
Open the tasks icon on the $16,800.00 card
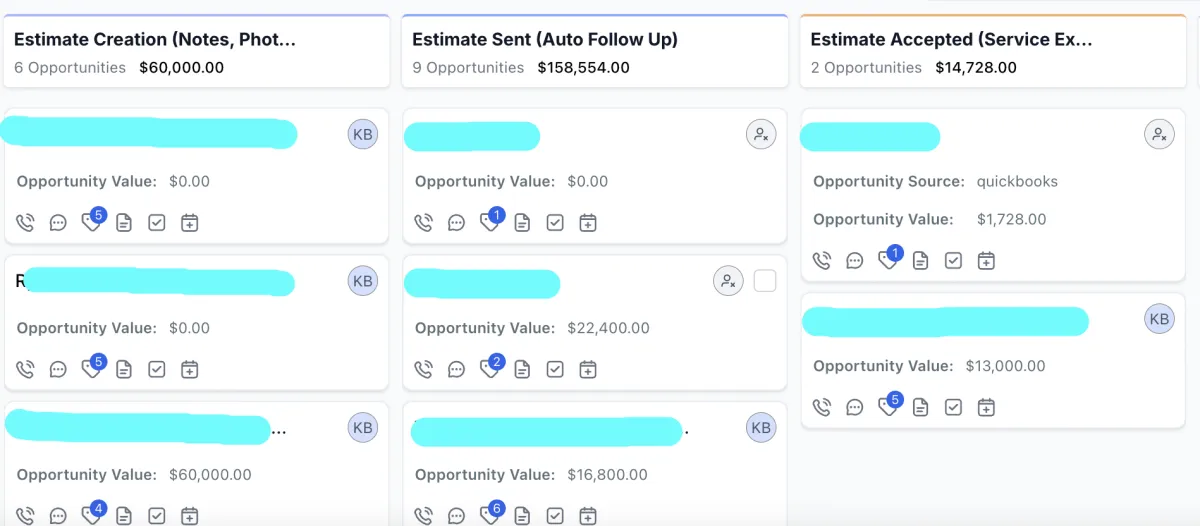click(555, 516)
